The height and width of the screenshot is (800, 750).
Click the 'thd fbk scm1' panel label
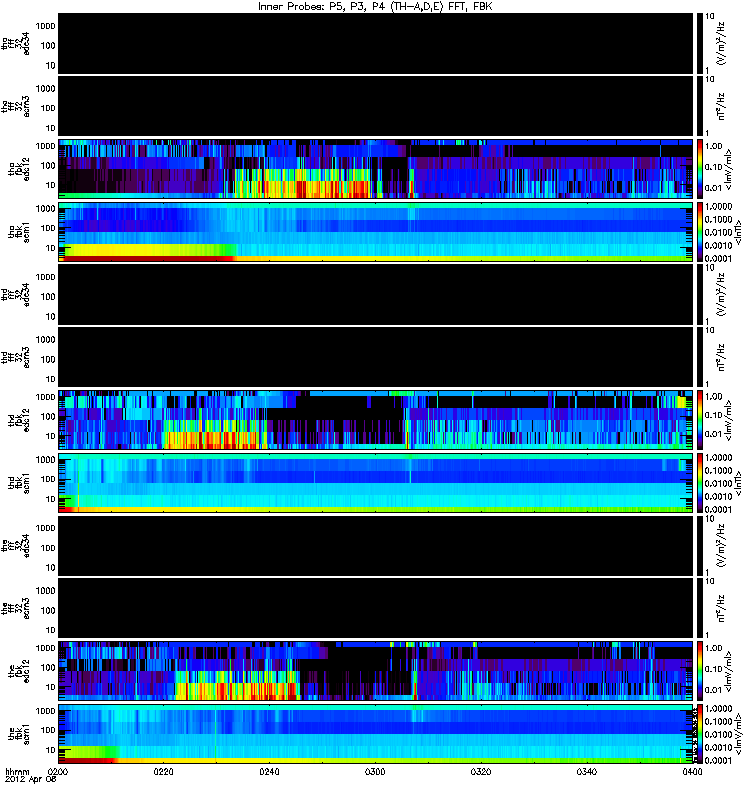[x=19, y=483]
